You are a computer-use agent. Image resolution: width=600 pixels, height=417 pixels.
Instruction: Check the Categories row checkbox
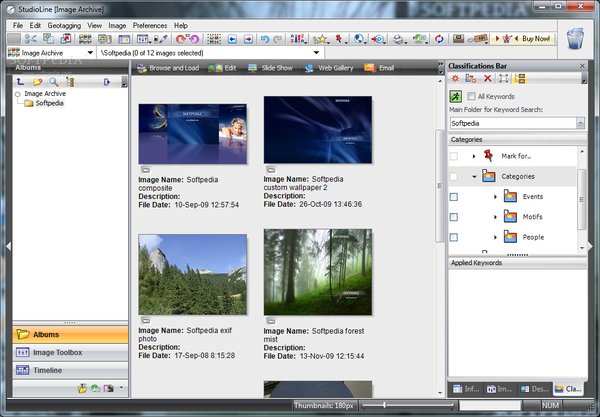[454, 176]
